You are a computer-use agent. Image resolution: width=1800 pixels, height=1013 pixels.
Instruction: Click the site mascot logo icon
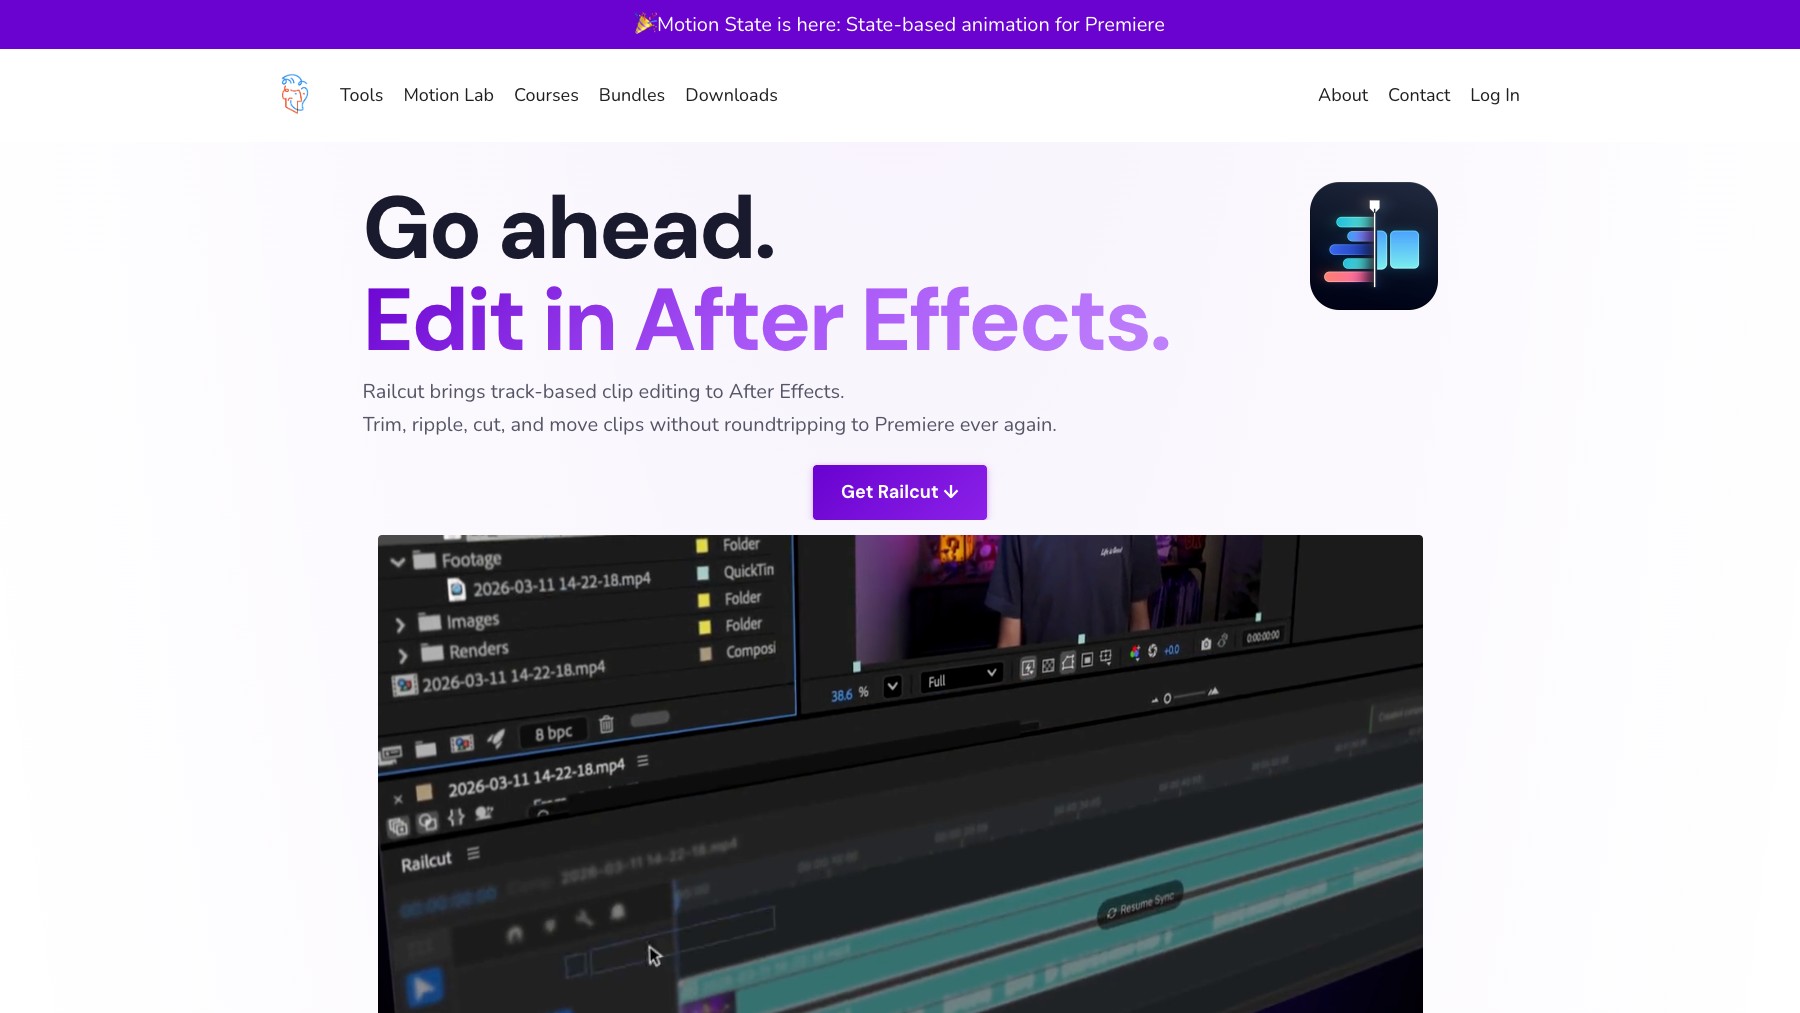pyautogui.click(x=294, y=94)
